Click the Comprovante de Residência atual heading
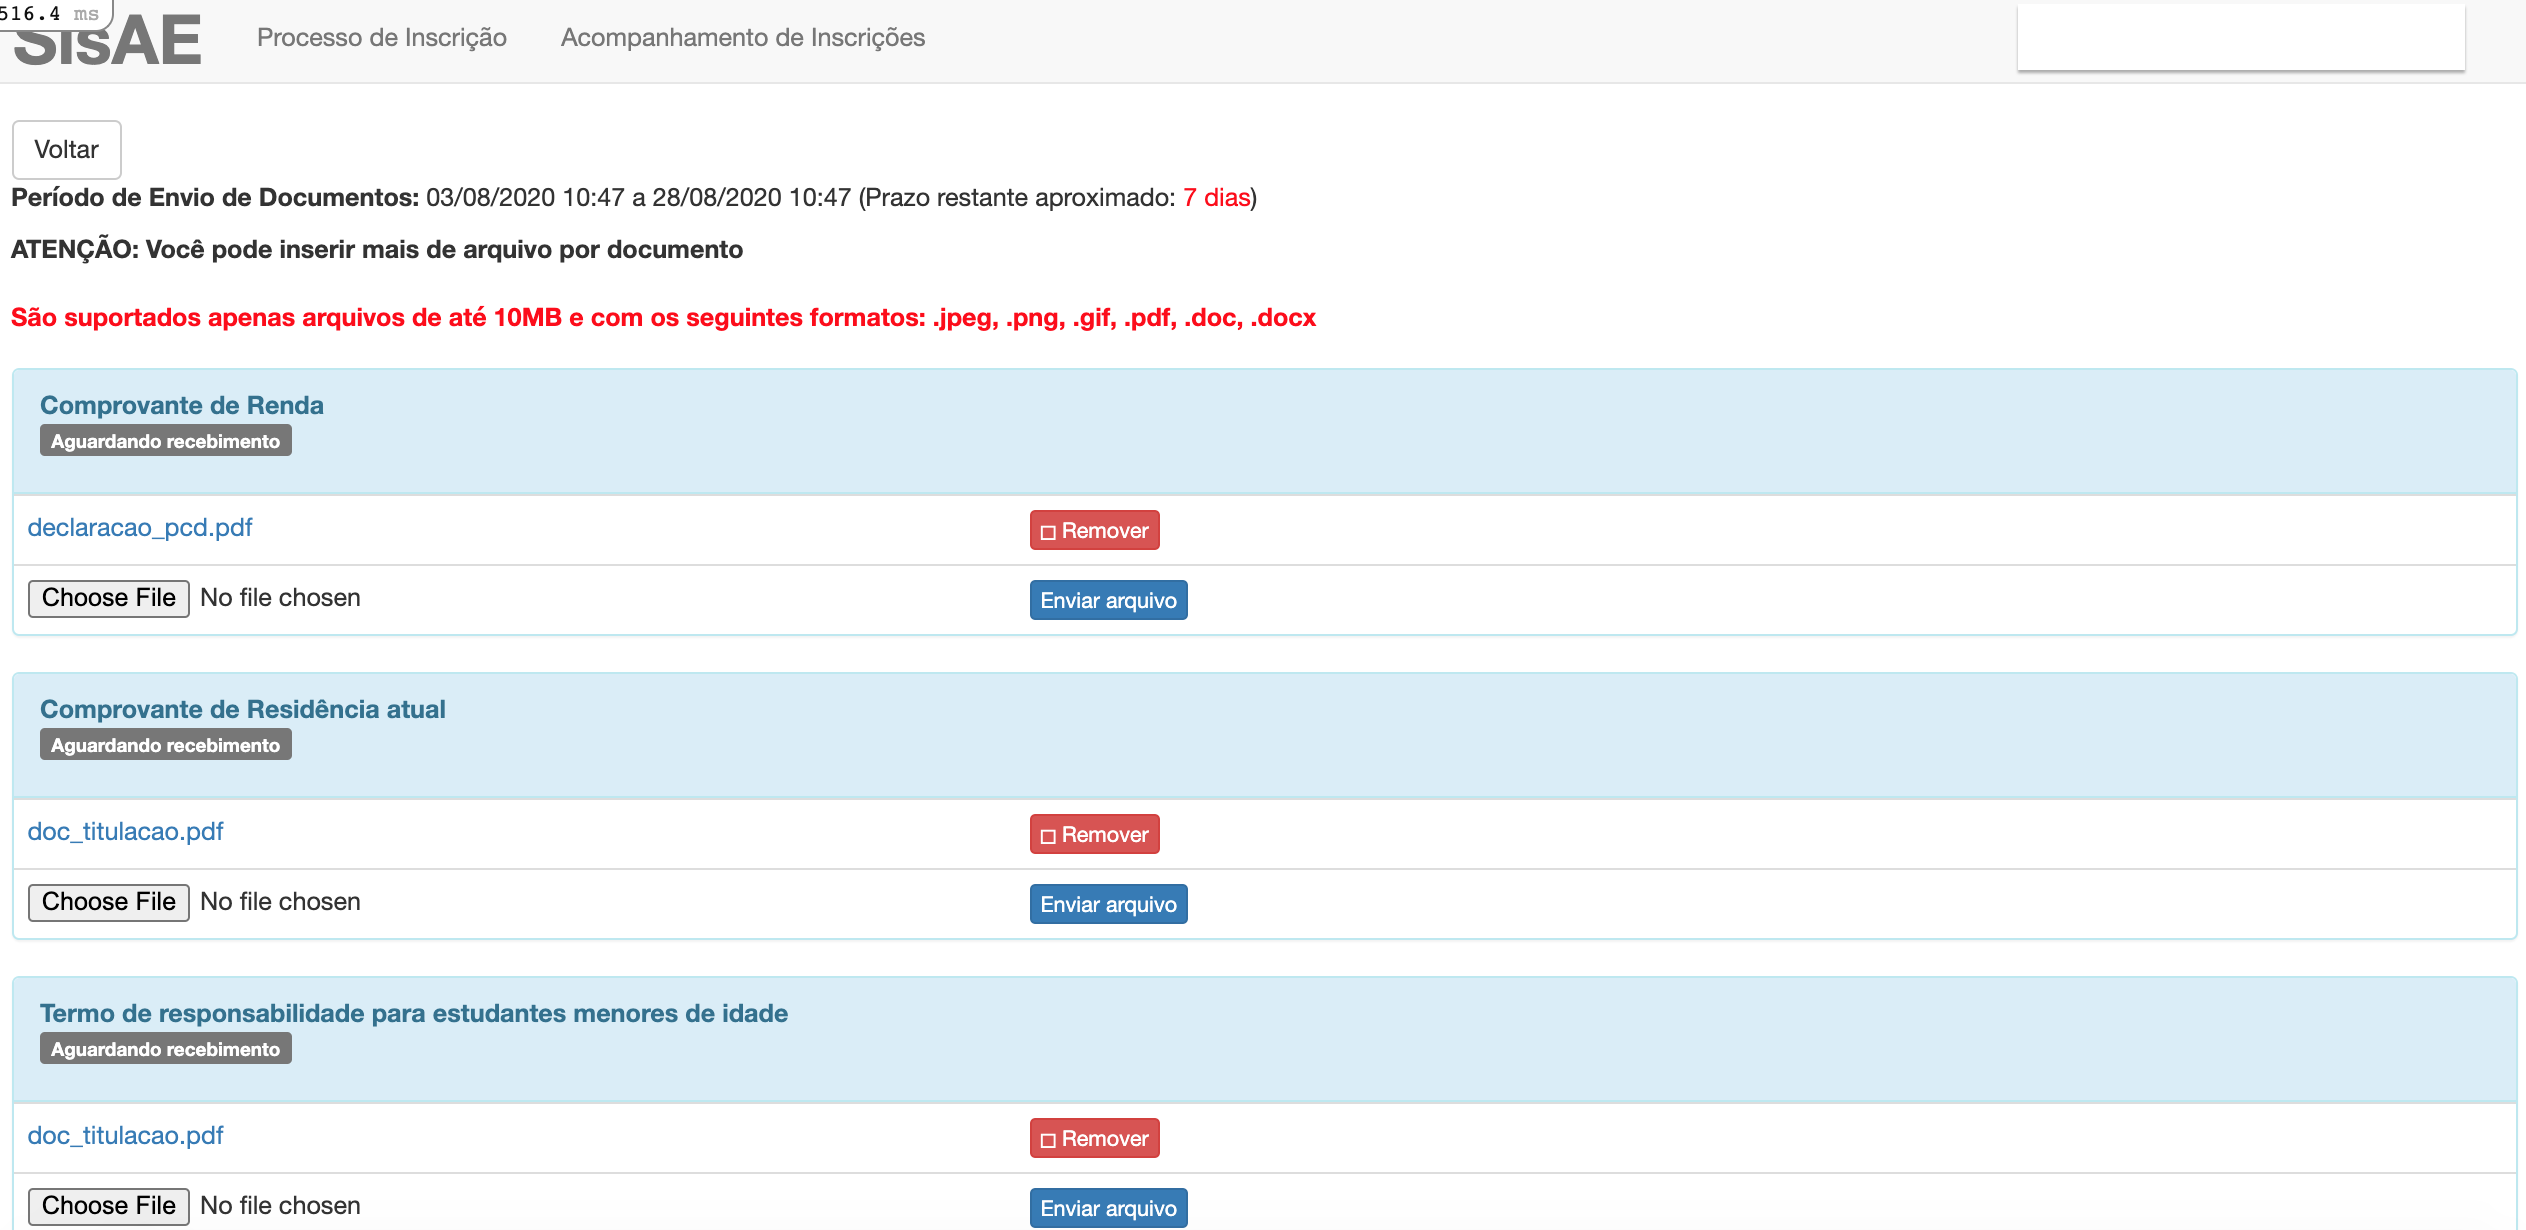The width and height of the screenshot is (2526, 1230). point(243,709)
